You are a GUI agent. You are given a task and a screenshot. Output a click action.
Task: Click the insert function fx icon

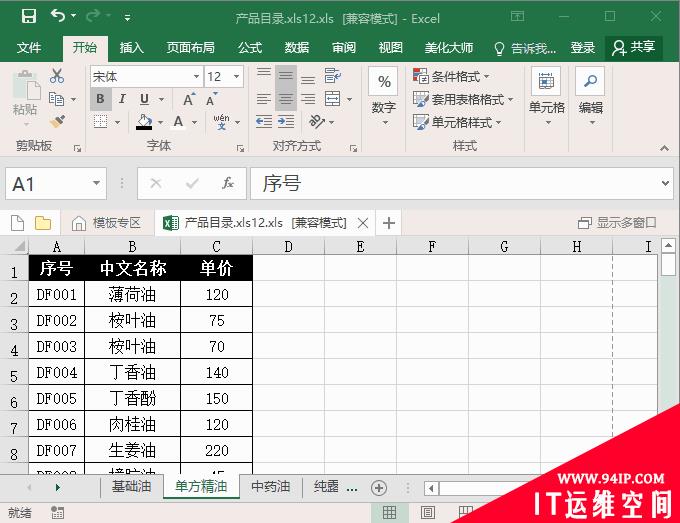[x=228, y=183]
